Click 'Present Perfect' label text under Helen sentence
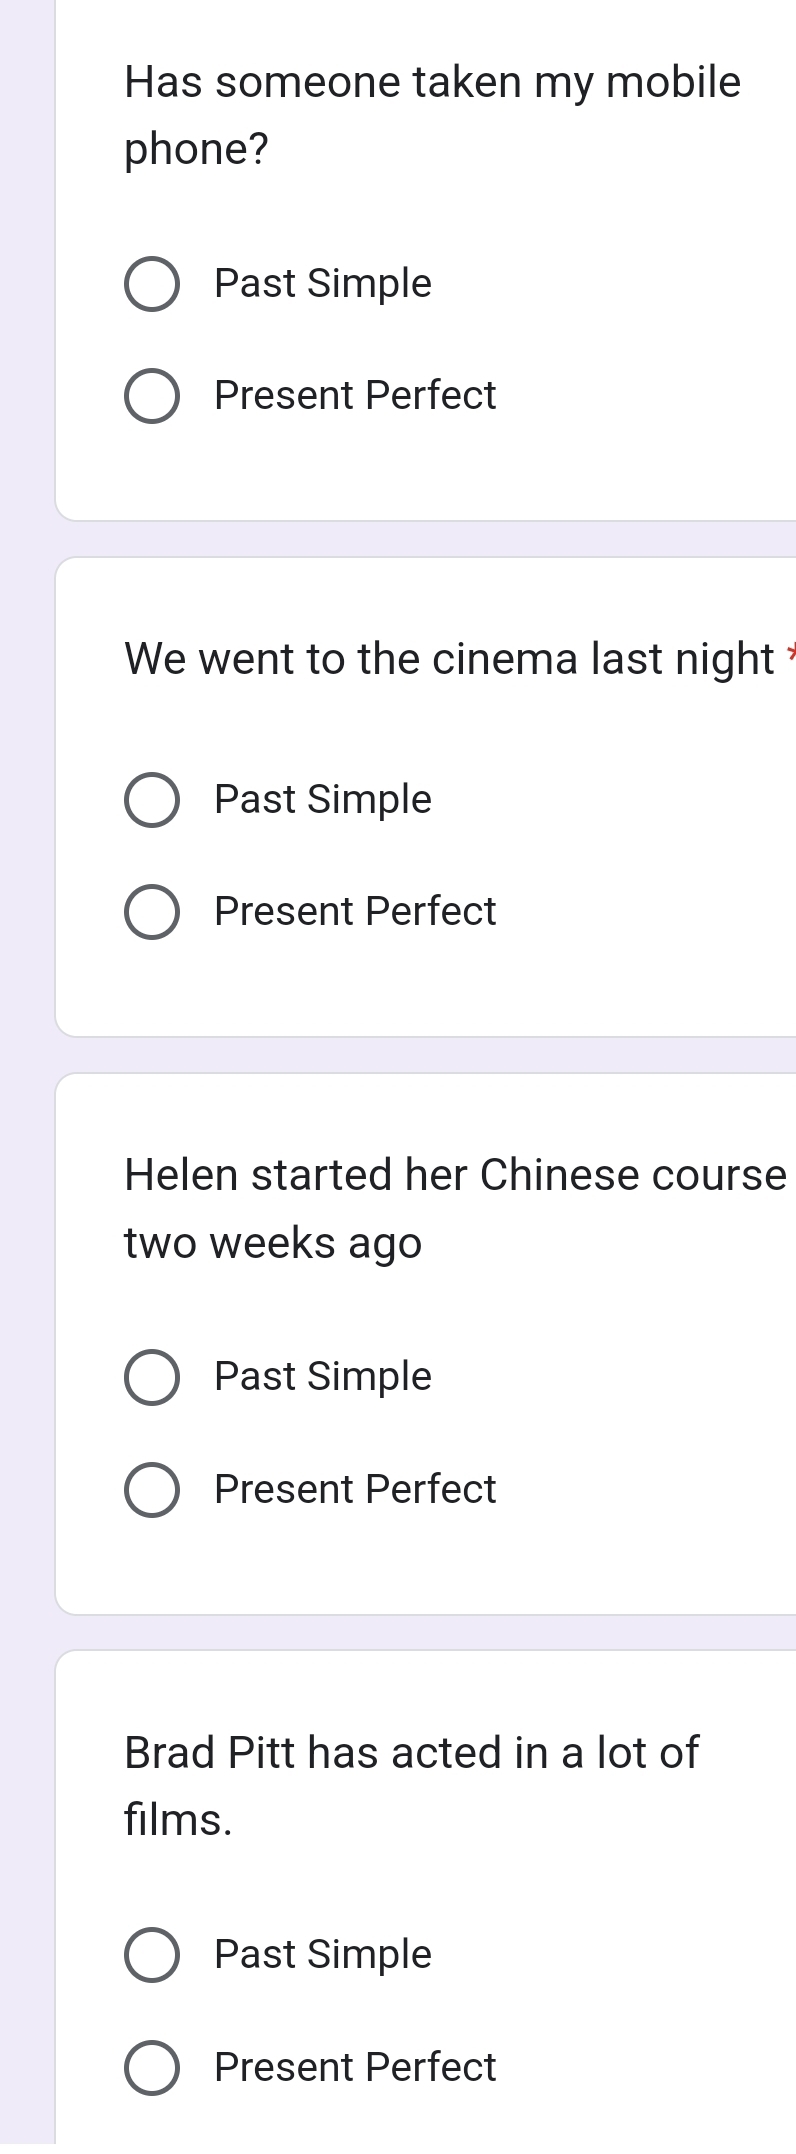Image resolution: width=796 pixels, height=2154 pixels. 355,1489
